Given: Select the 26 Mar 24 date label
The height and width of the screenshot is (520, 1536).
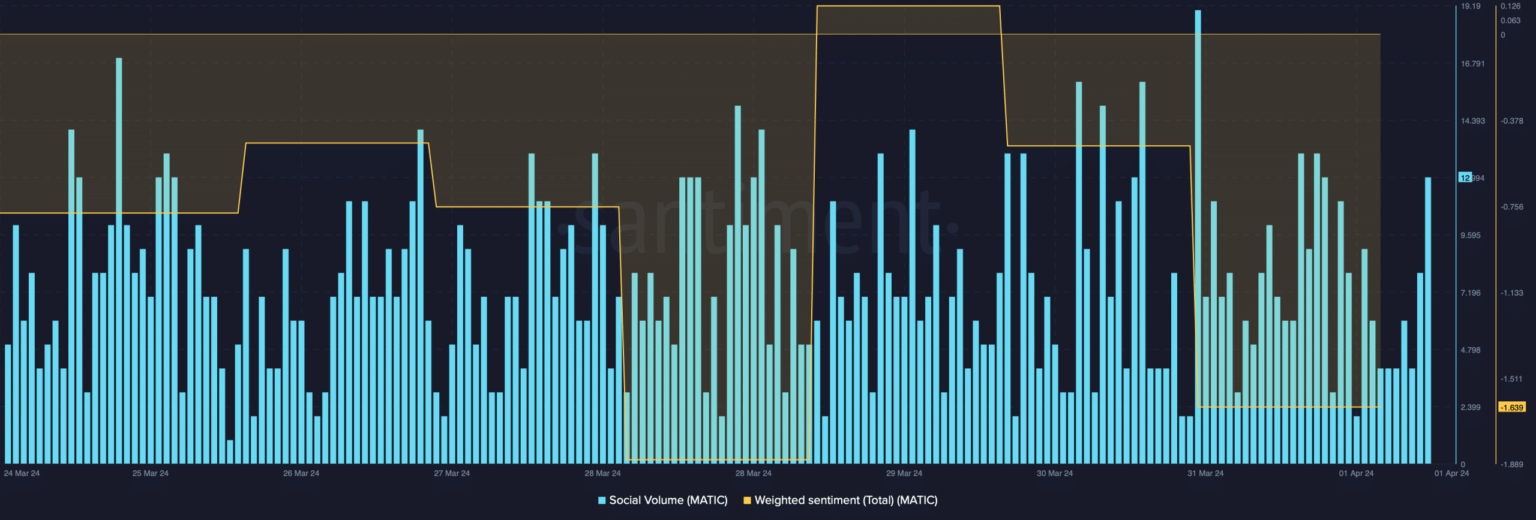Looking at the screenshot, I should click(301, 473).
